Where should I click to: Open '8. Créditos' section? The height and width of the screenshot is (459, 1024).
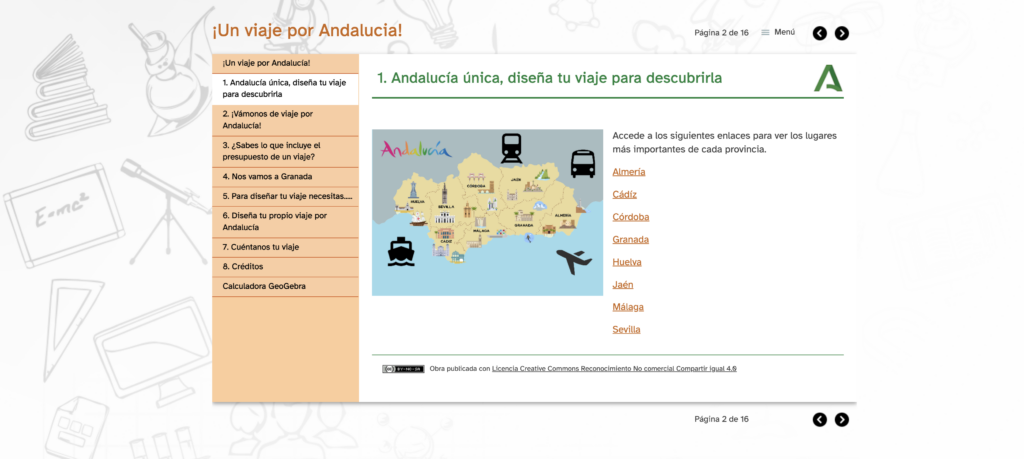285,267
